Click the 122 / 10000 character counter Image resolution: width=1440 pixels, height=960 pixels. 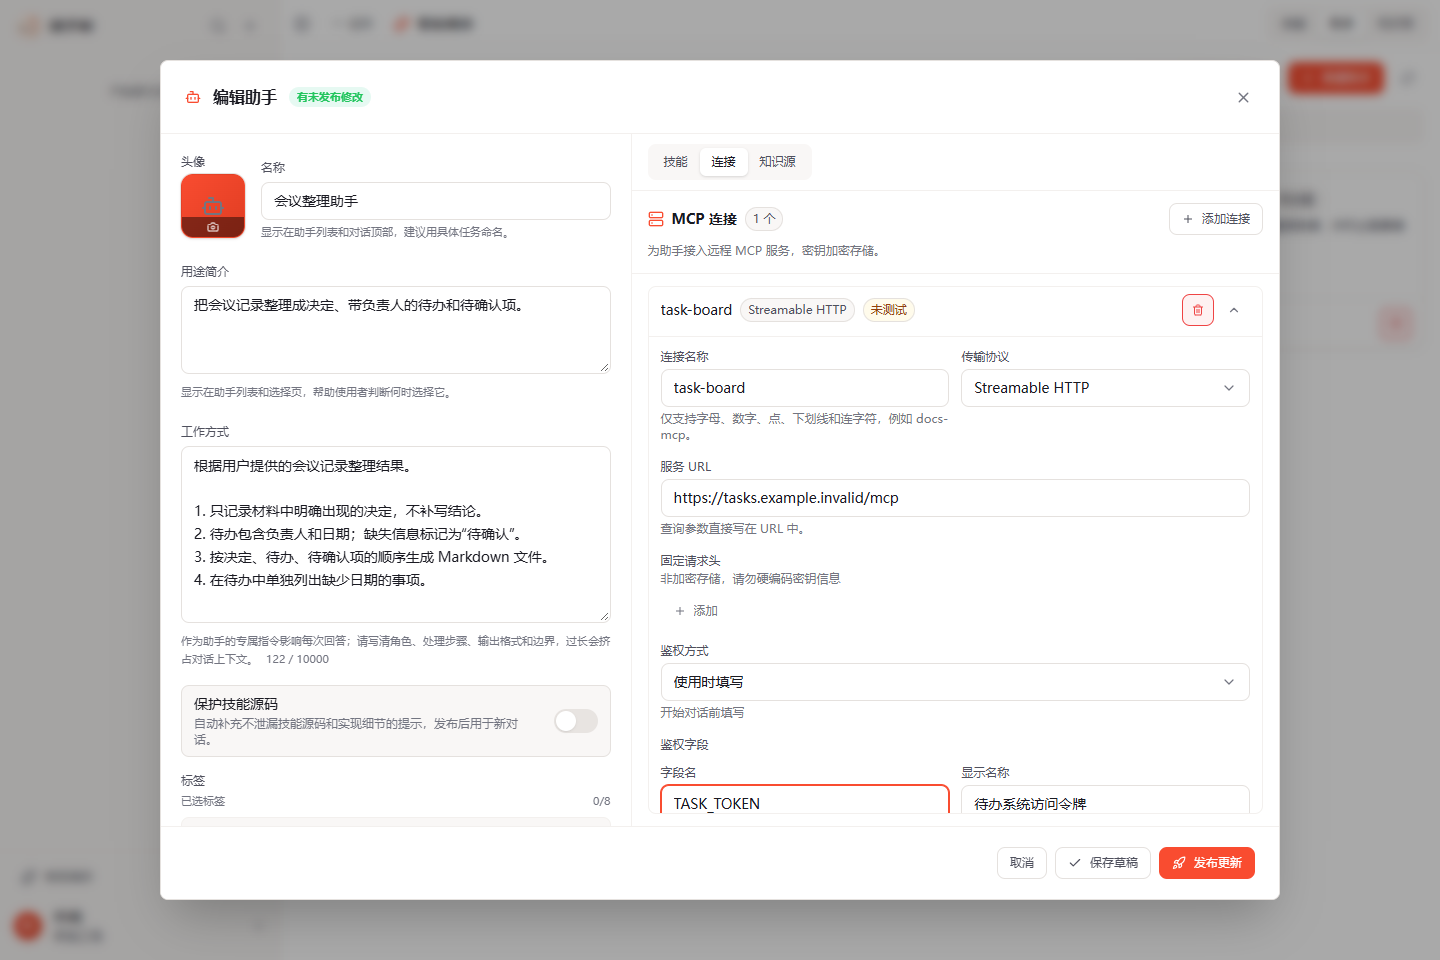click(298, 659)
